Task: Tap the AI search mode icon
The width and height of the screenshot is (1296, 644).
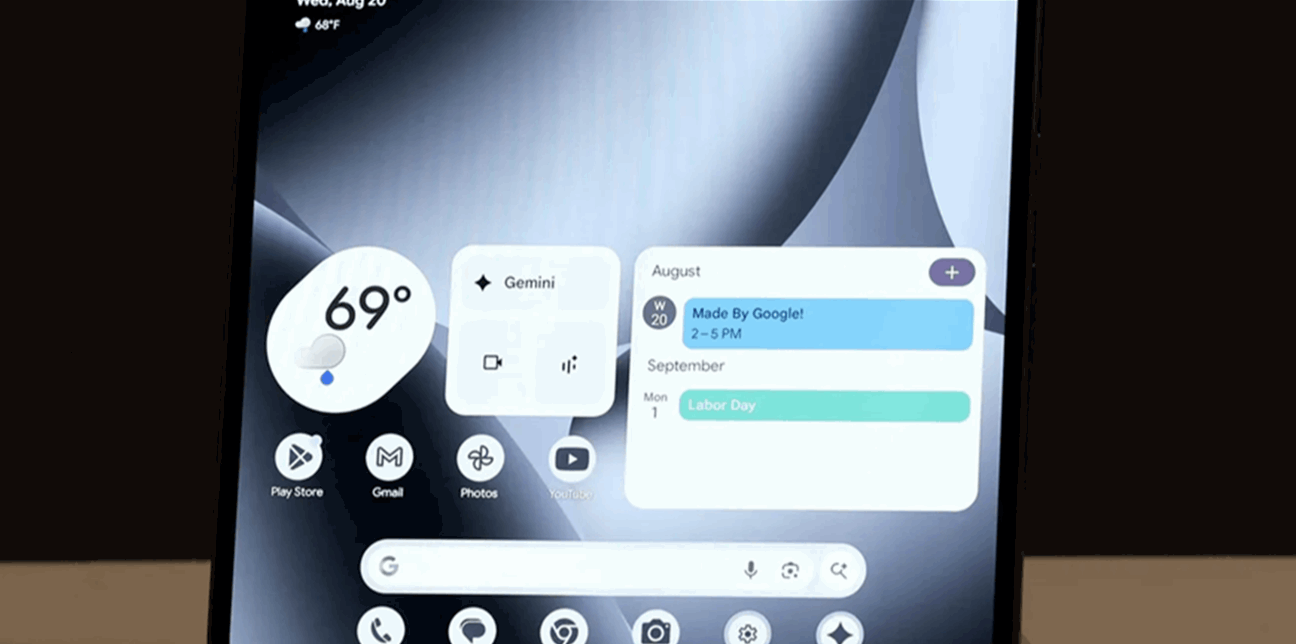Action: click(x=838, y=571)
